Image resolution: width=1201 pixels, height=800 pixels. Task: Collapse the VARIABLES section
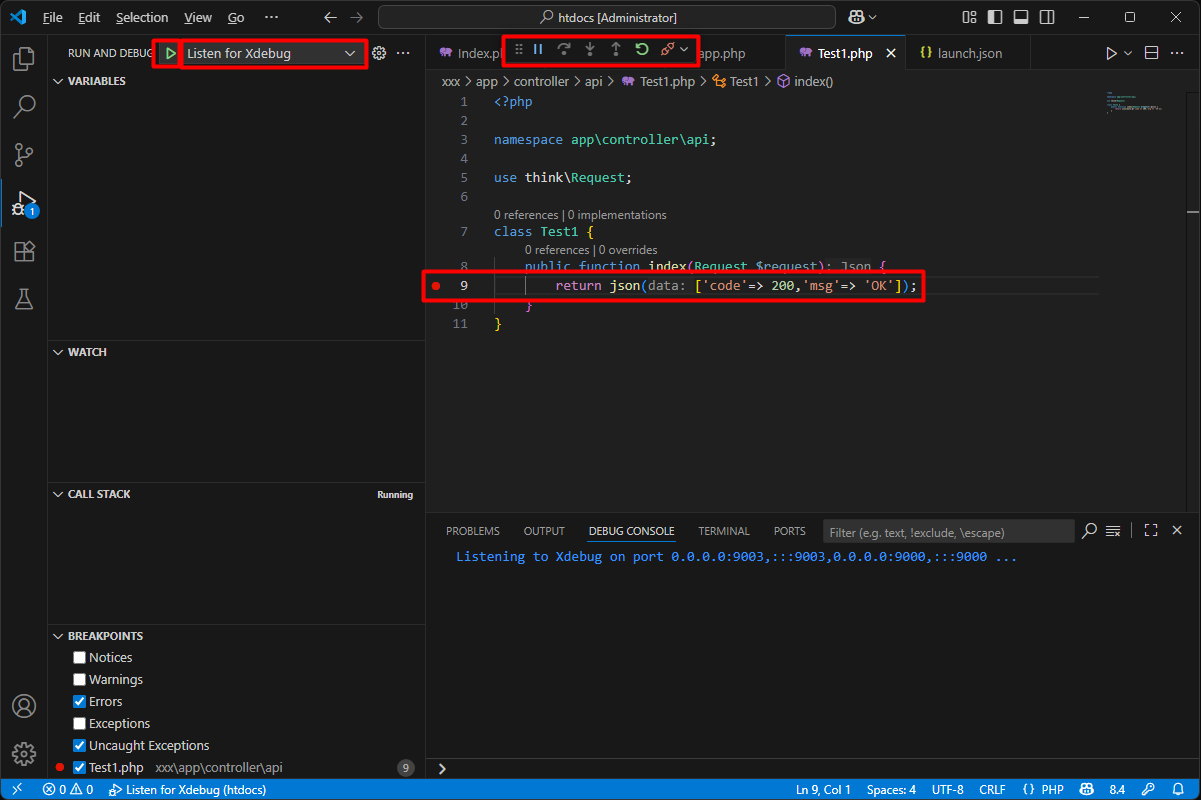(58, 81)
